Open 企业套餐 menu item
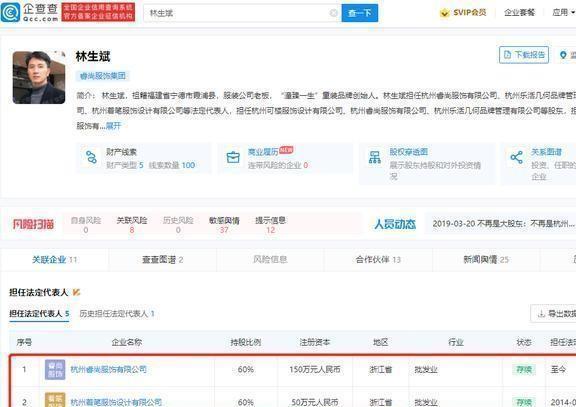The image size is (576, 407). point(519,12)
